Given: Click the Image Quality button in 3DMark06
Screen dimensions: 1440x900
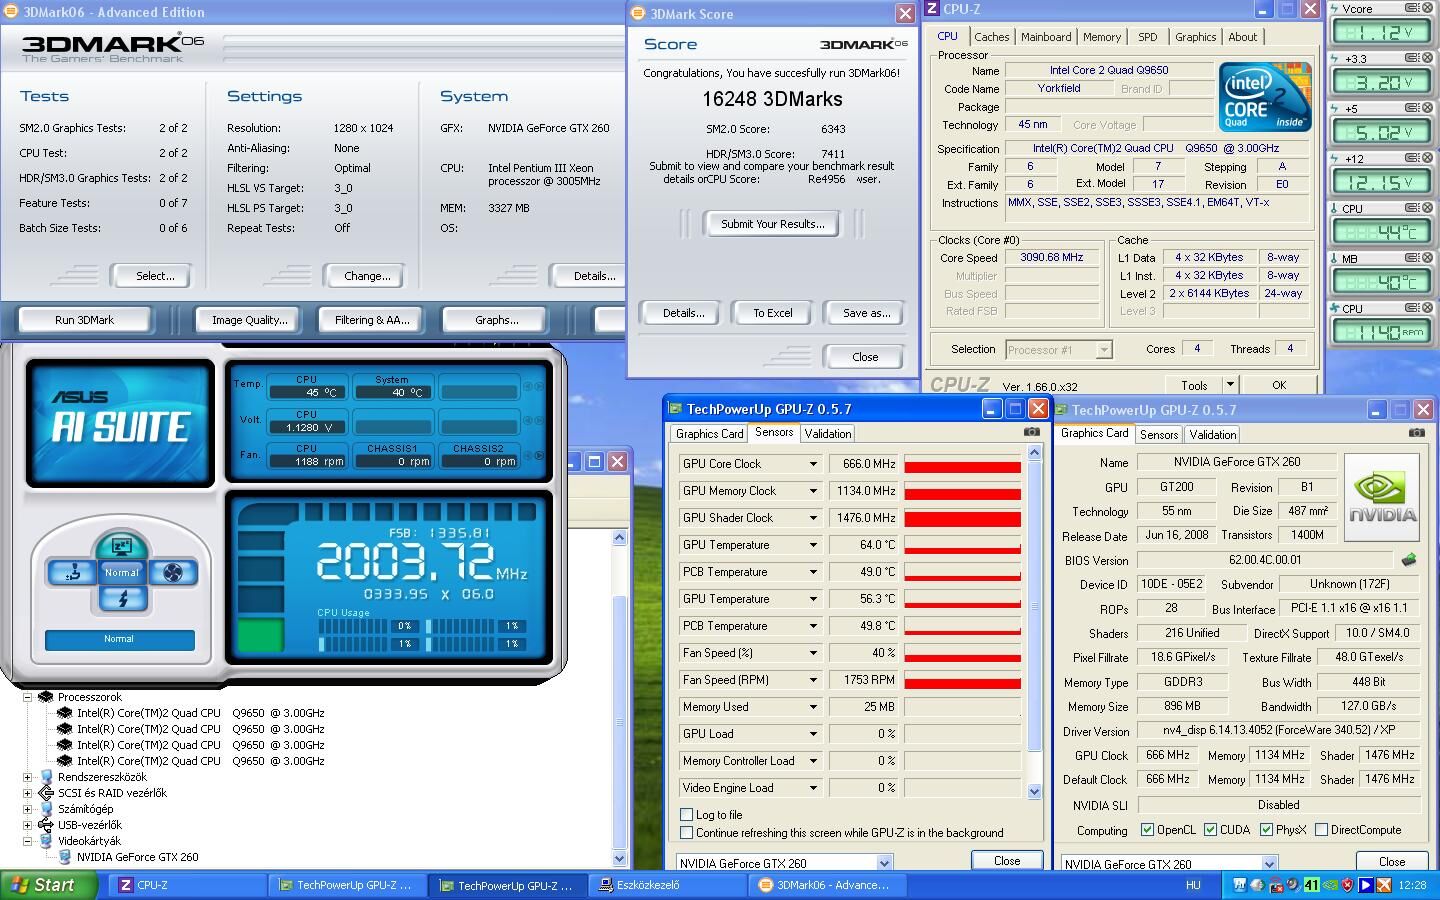Looking at the screenshot, I should (249, 320).
